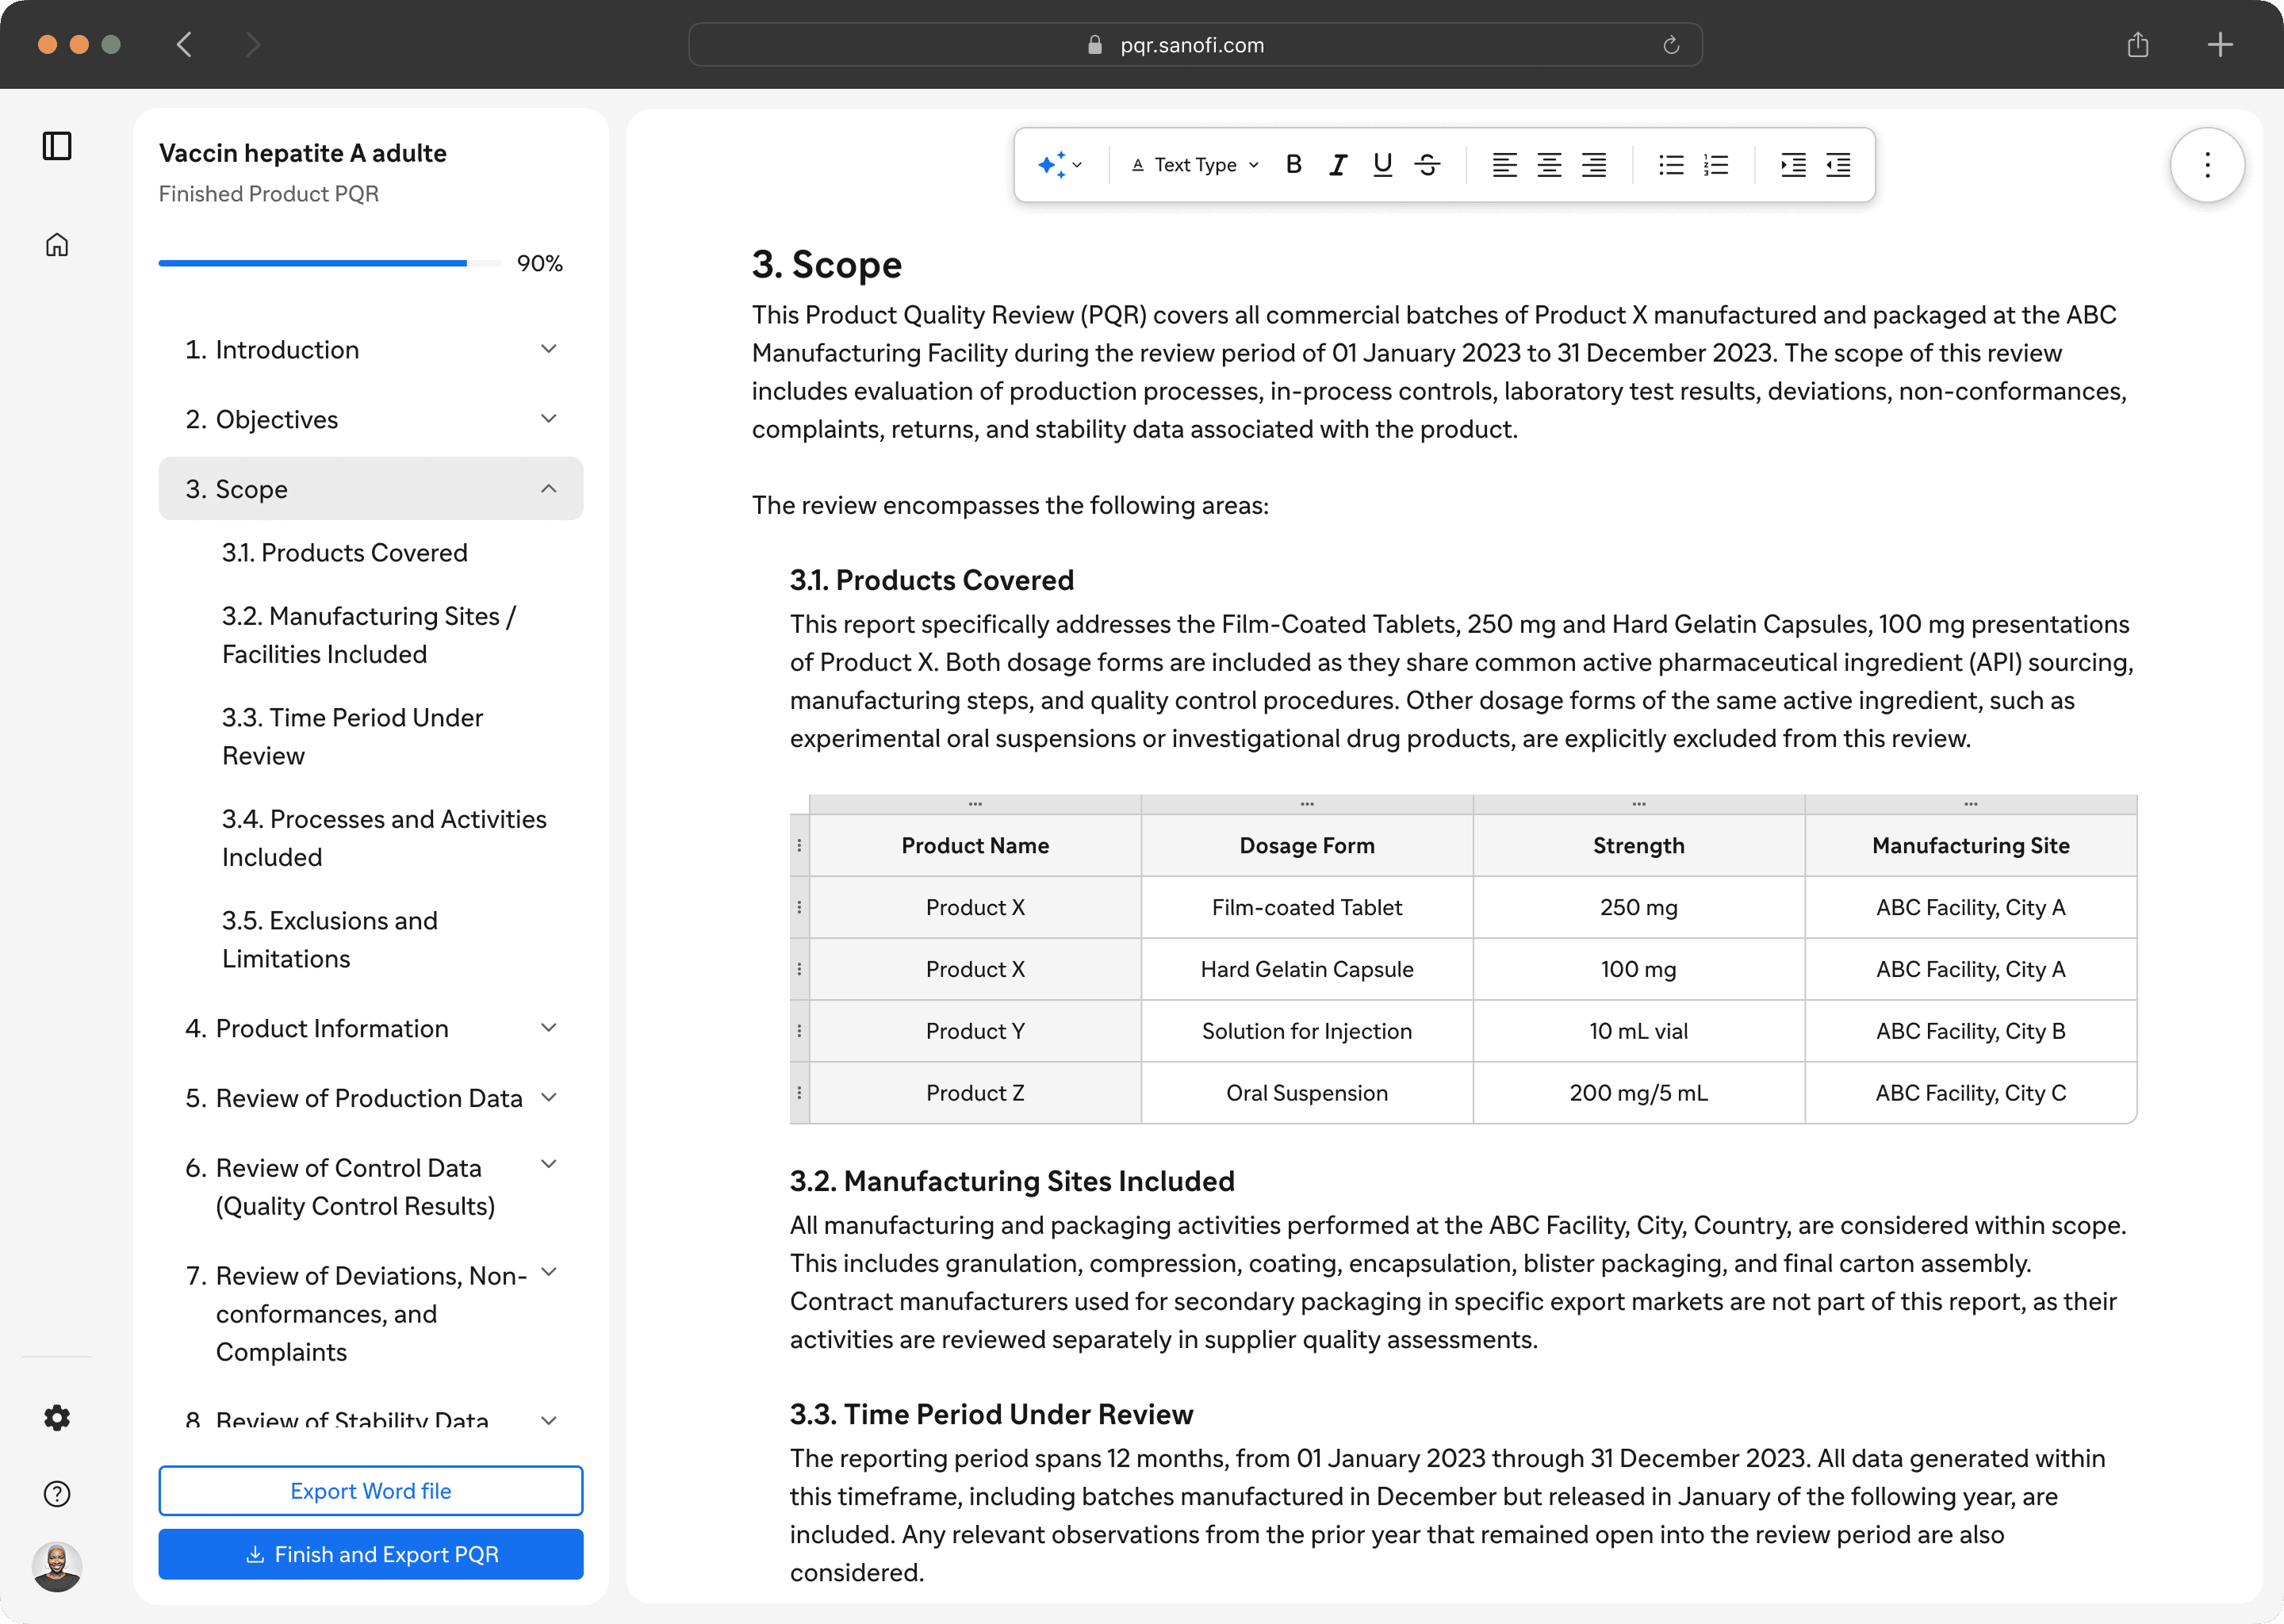Apply underline formatting

pyautogui.click(x=1382, y=165)
